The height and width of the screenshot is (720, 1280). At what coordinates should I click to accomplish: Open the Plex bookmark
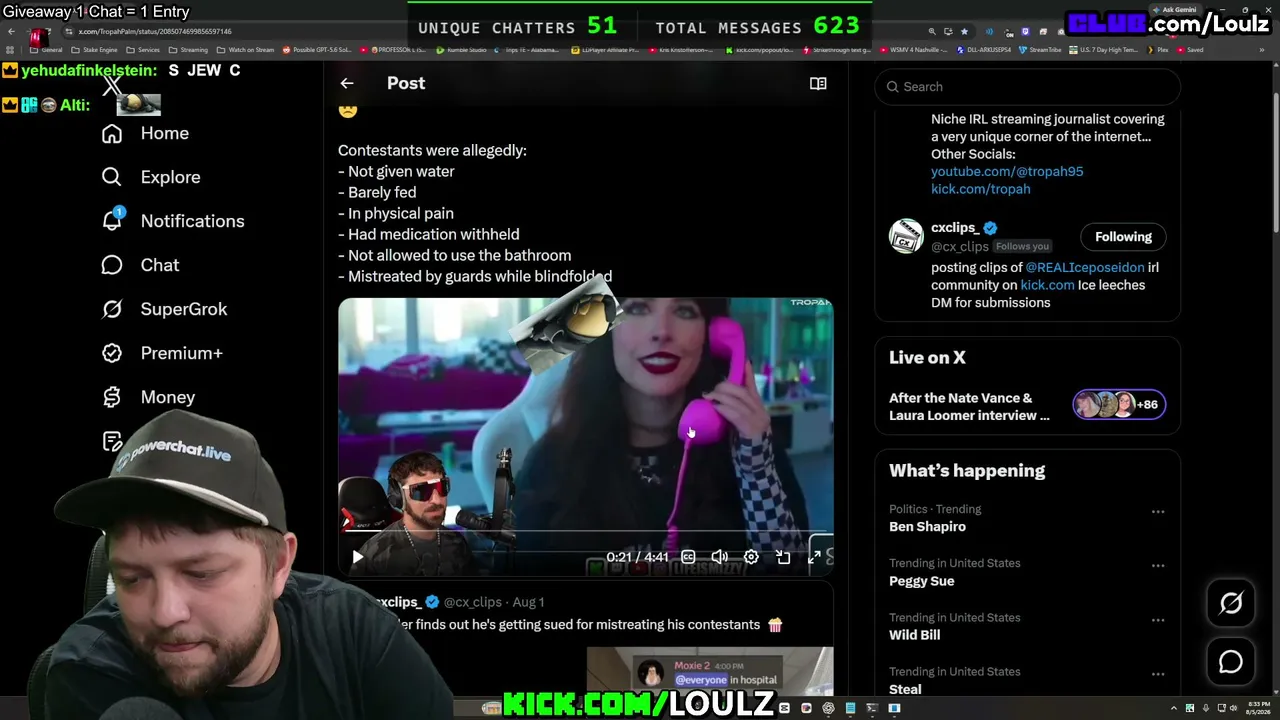click(x=1160, y=49)
